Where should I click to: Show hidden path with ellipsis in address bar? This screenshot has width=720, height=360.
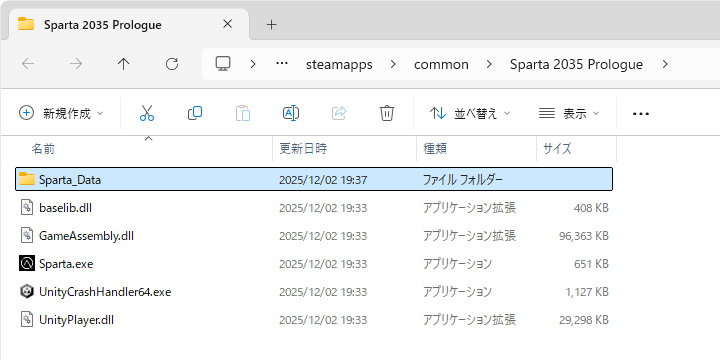pos(281,64)
